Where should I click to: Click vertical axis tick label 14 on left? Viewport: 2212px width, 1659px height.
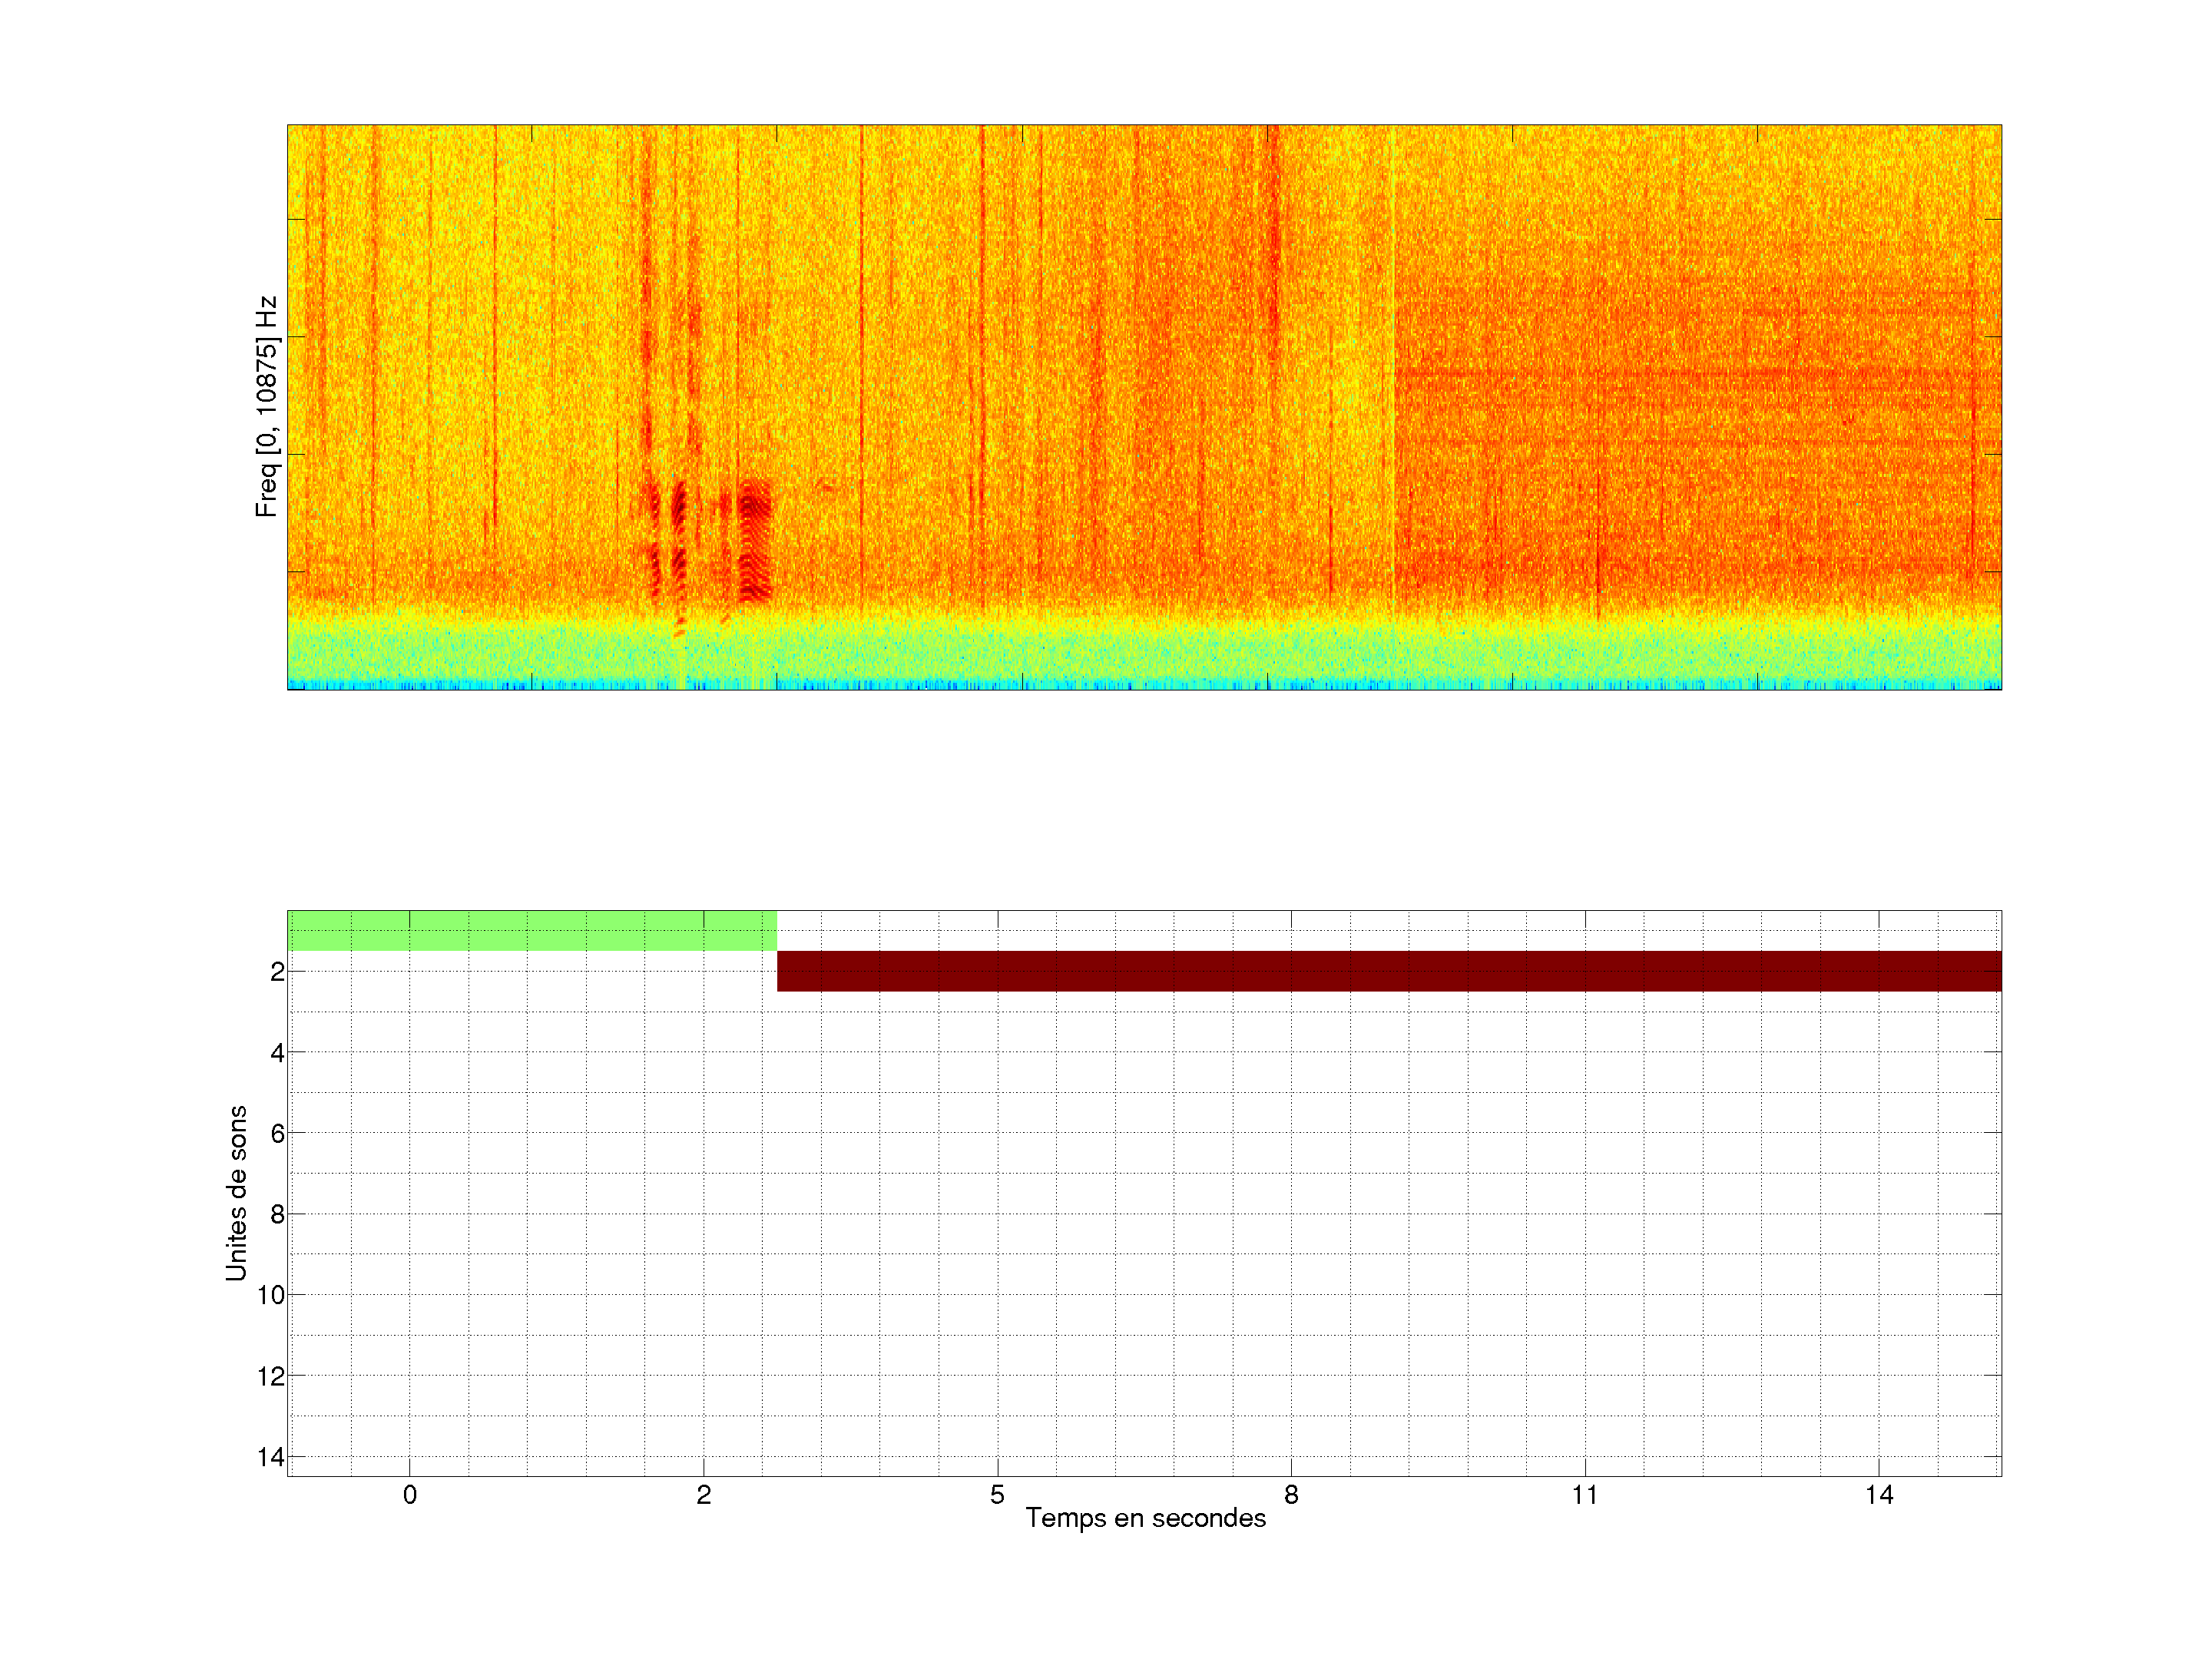271,1457
